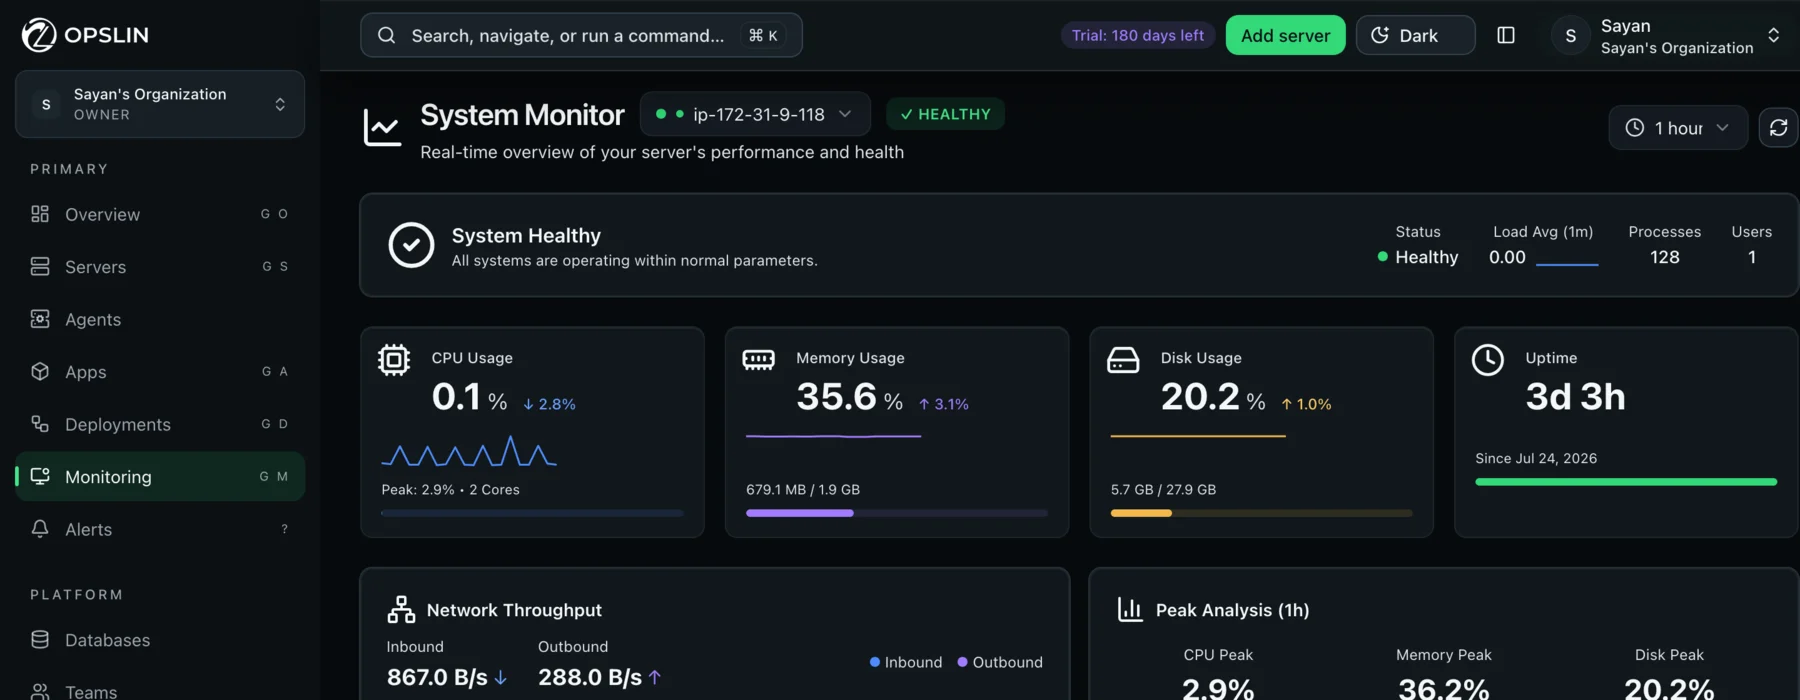Click the Load Avg value 0.00
The image size is (1800, 700).
click(x=1507, y=257)
